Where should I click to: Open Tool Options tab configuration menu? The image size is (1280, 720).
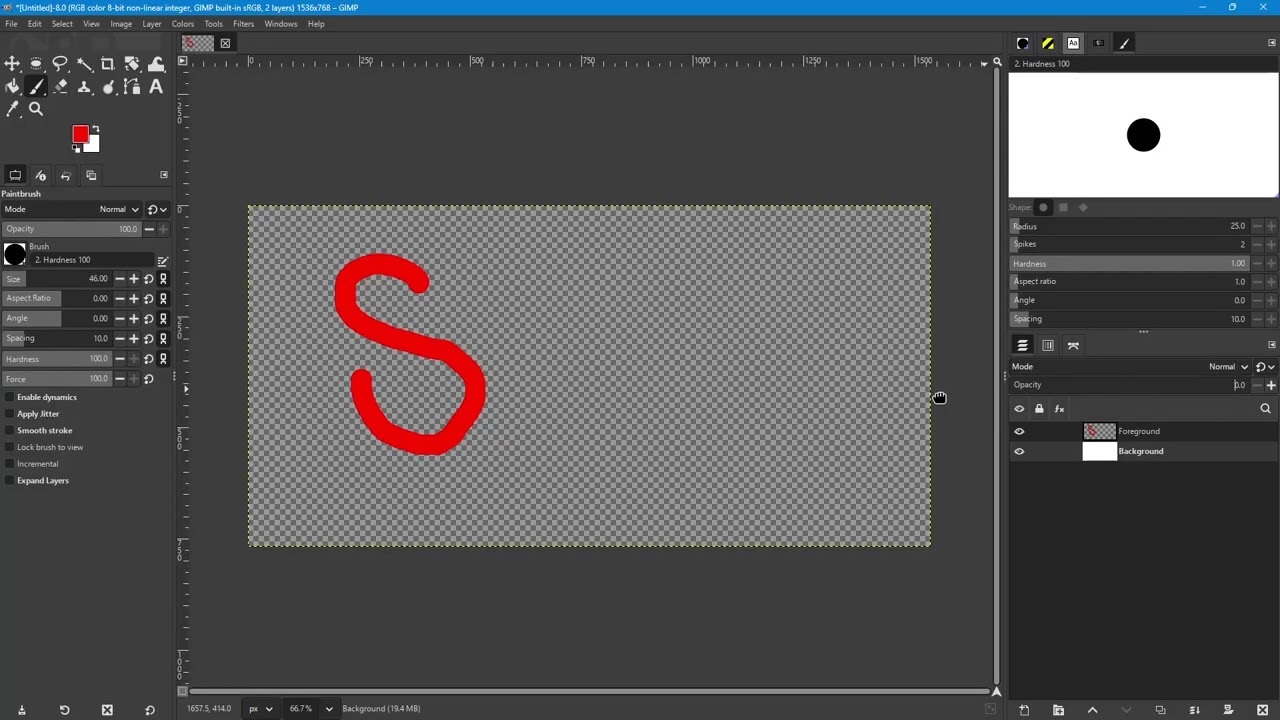pos(164,175)
